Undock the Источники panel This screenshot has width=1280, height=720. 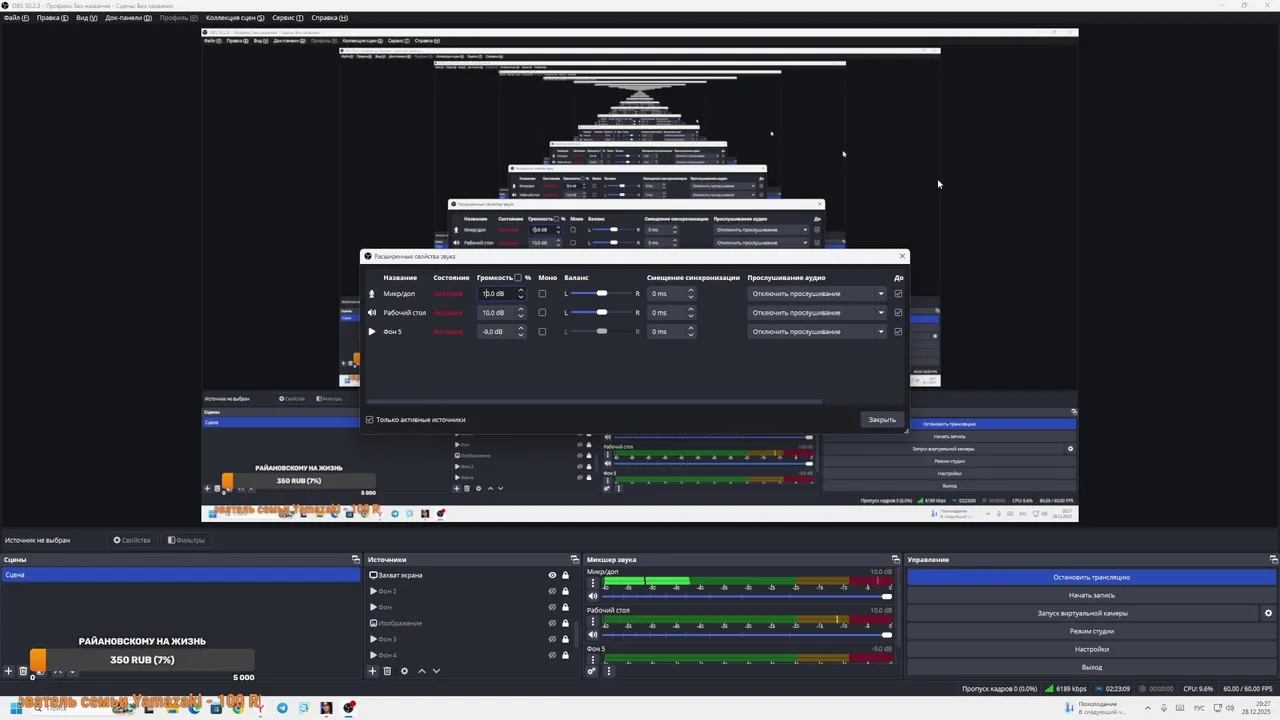point(574,559)
